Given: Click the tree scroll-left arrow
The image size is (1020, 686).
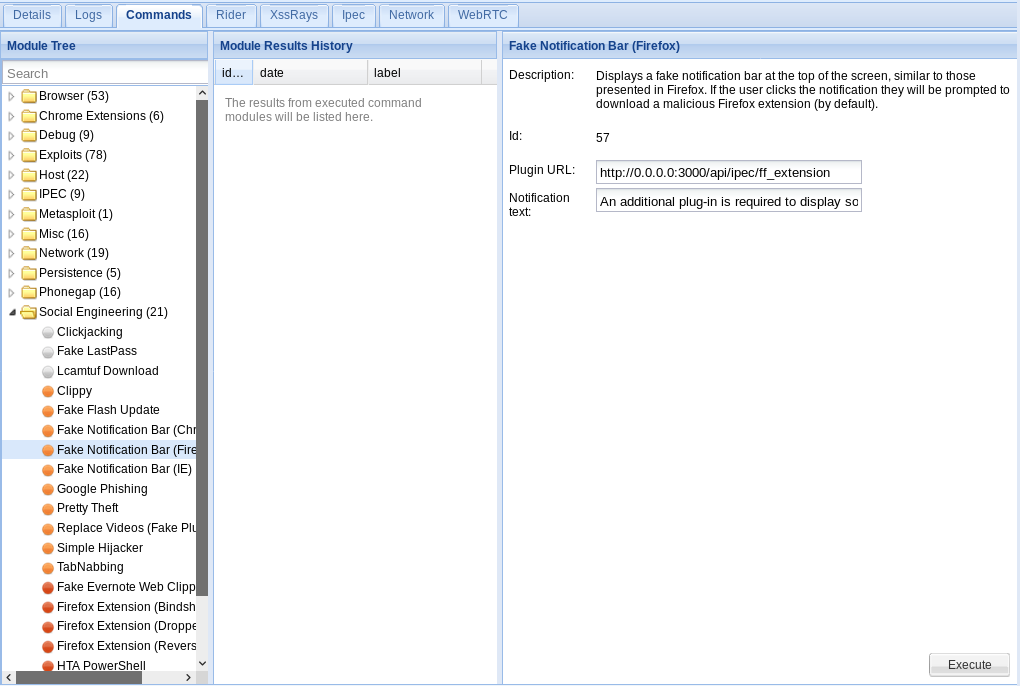Looking at the screenshot, I should 8,678.
